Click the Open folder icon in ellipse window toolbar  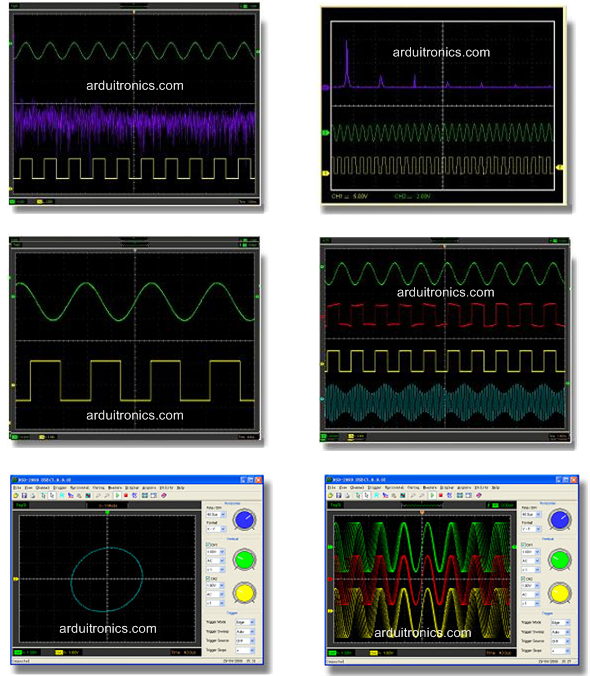16,495
